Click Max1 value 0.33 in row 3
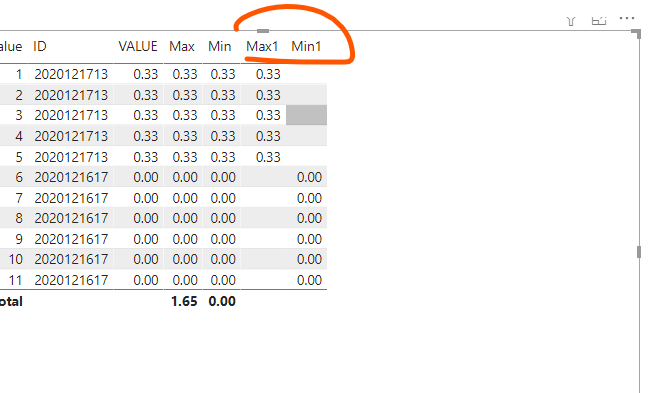Viewport: 657px width, 393px height. (268, 115)
